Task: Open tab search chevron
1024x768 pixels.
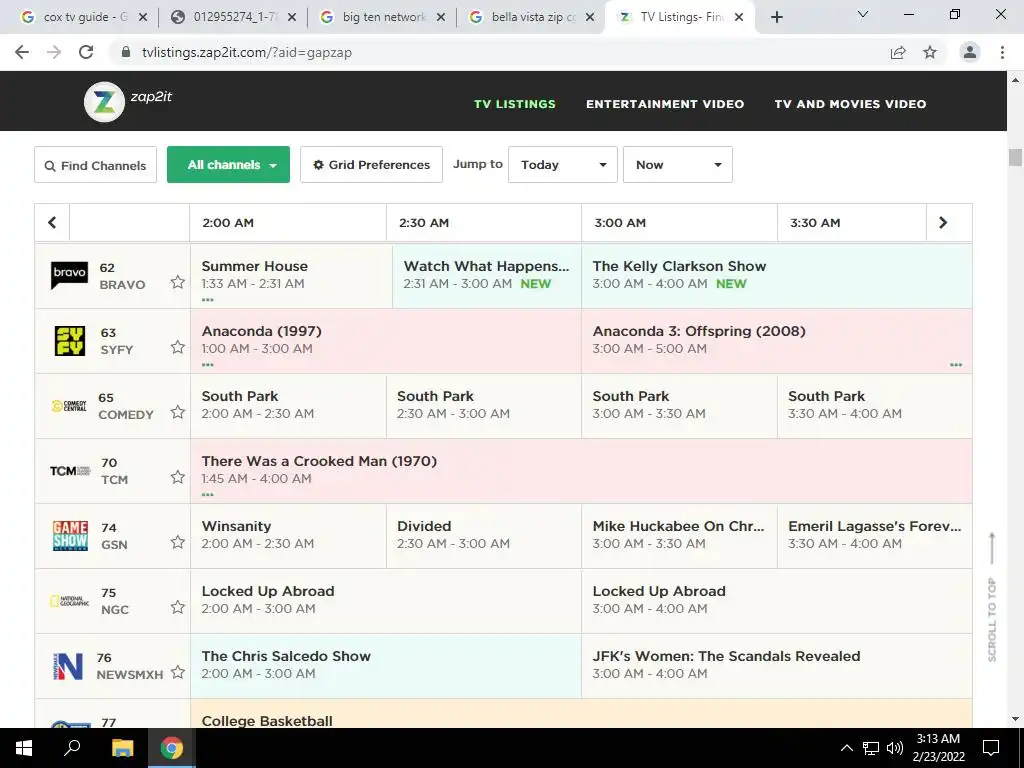Action: tap(863, 14)
